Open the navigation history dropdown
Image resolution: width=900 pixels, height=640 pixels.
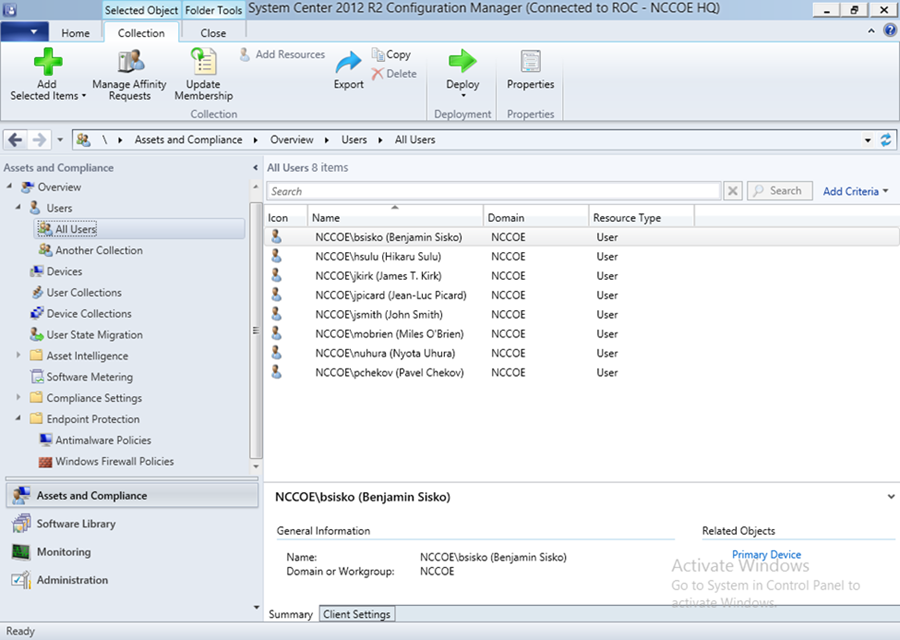60,139
